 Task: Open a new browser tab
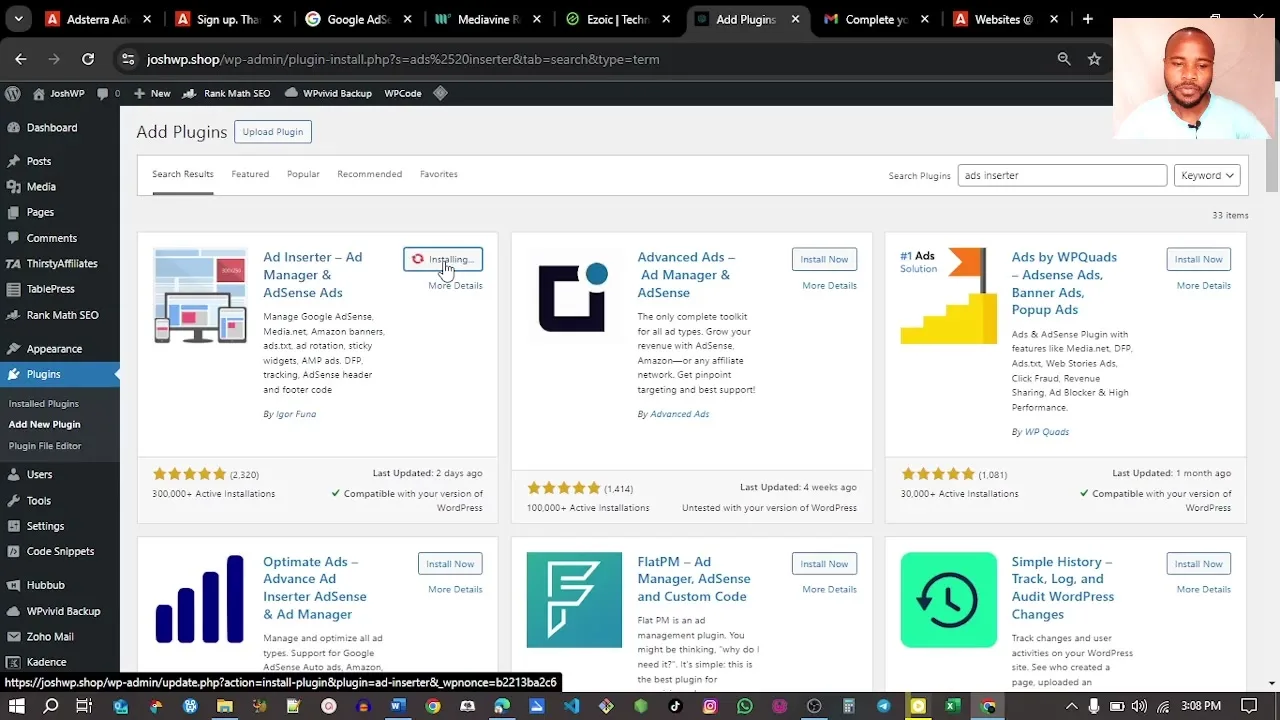click(x=1087, y=19)
